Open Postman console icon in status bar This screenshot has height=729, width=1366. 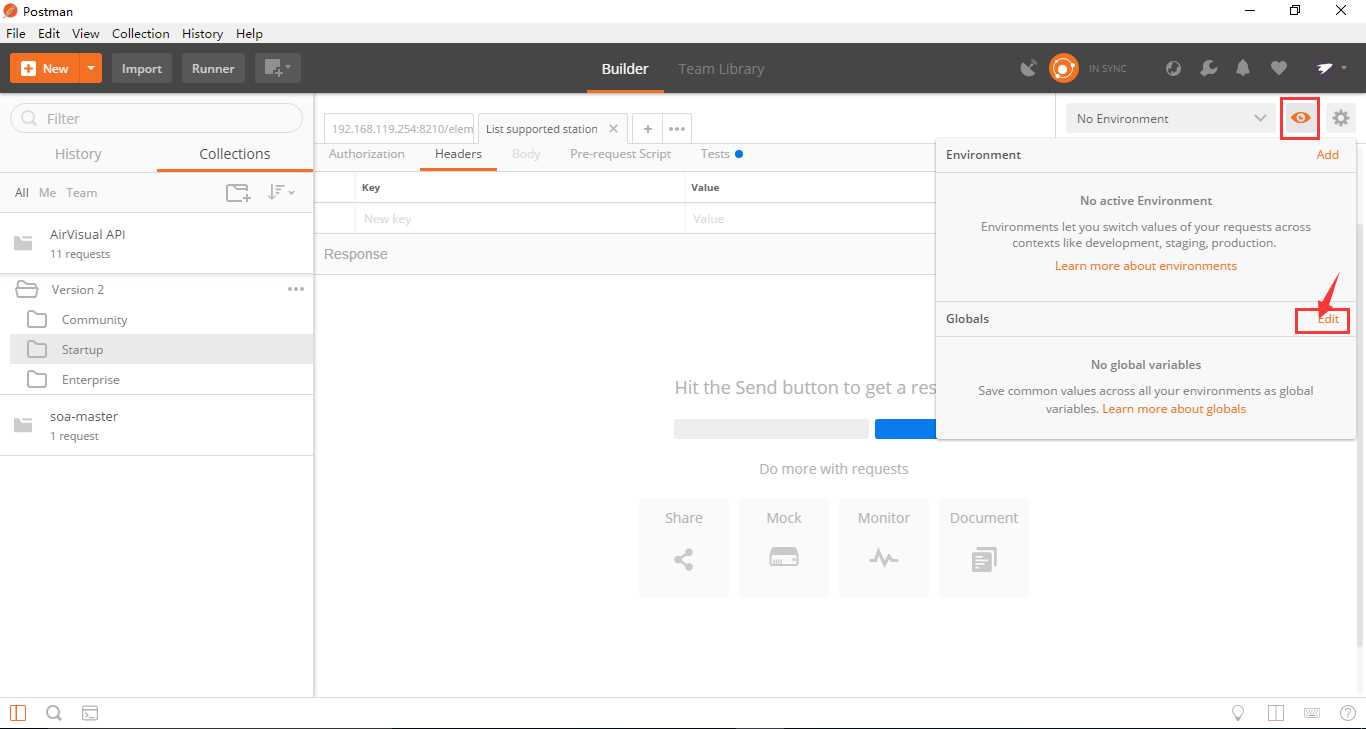pos(90,713)
